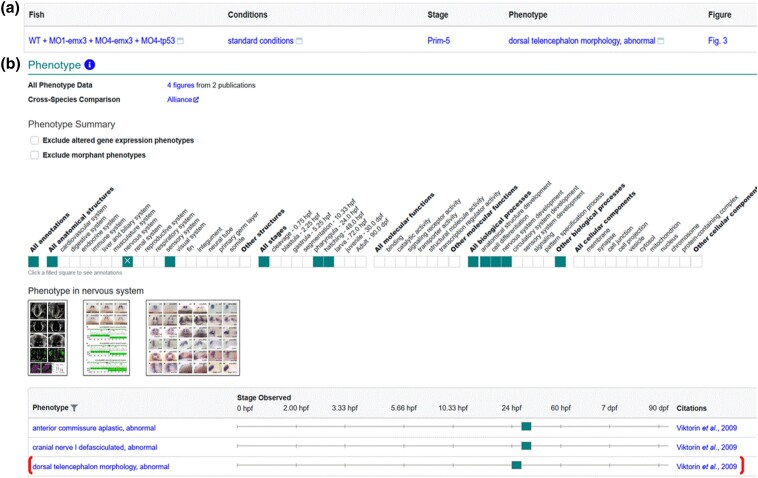Image resolution: width=758 pixels, height=478 pixels.
Task: Click the Phenotype section title
Action: click(54, 65)
